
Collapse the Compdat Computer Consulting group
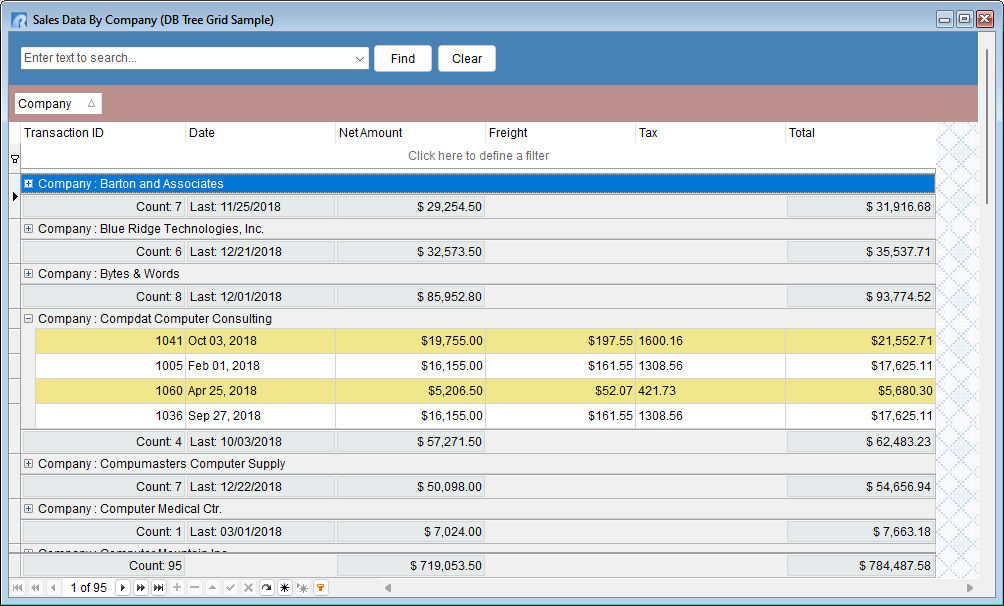28,318
